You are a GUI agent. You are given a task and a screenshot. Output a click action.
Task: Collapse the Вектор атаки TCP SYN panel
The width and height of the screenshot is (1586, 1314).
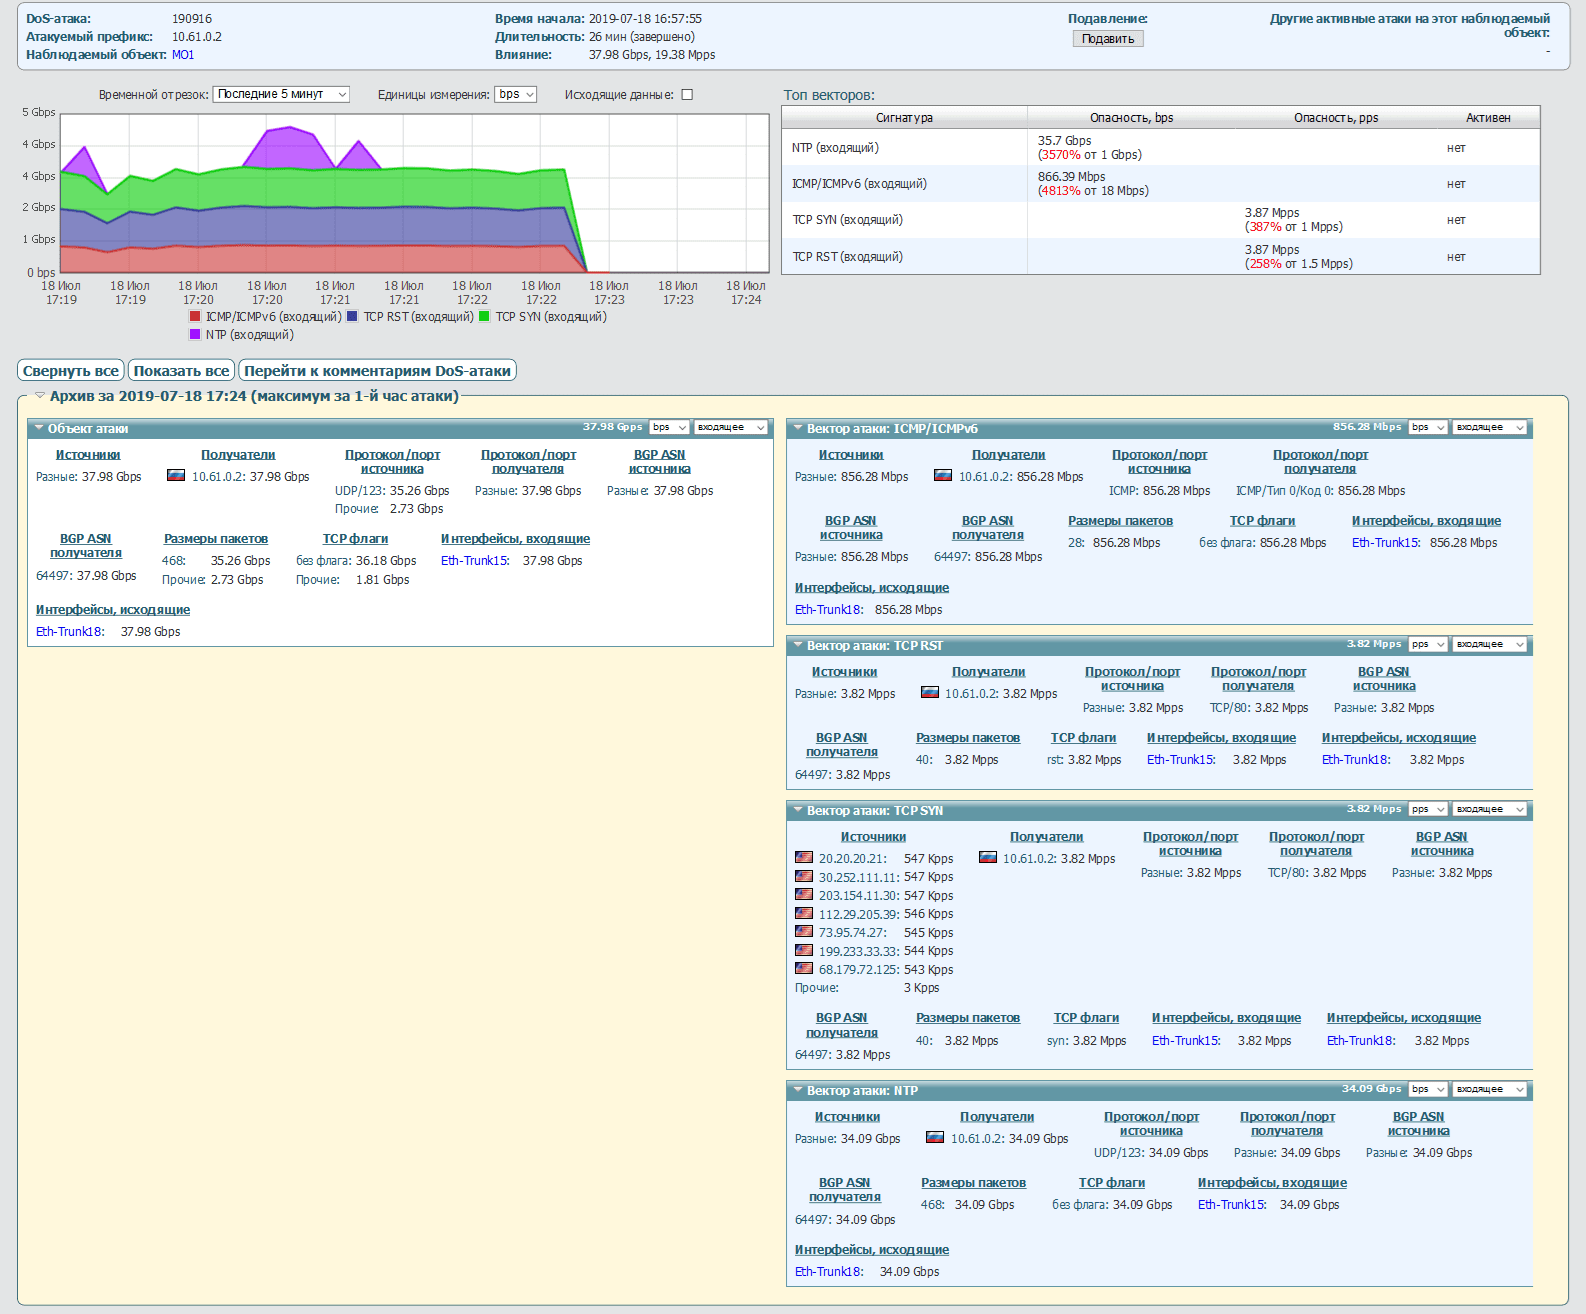tap(798, 810)
